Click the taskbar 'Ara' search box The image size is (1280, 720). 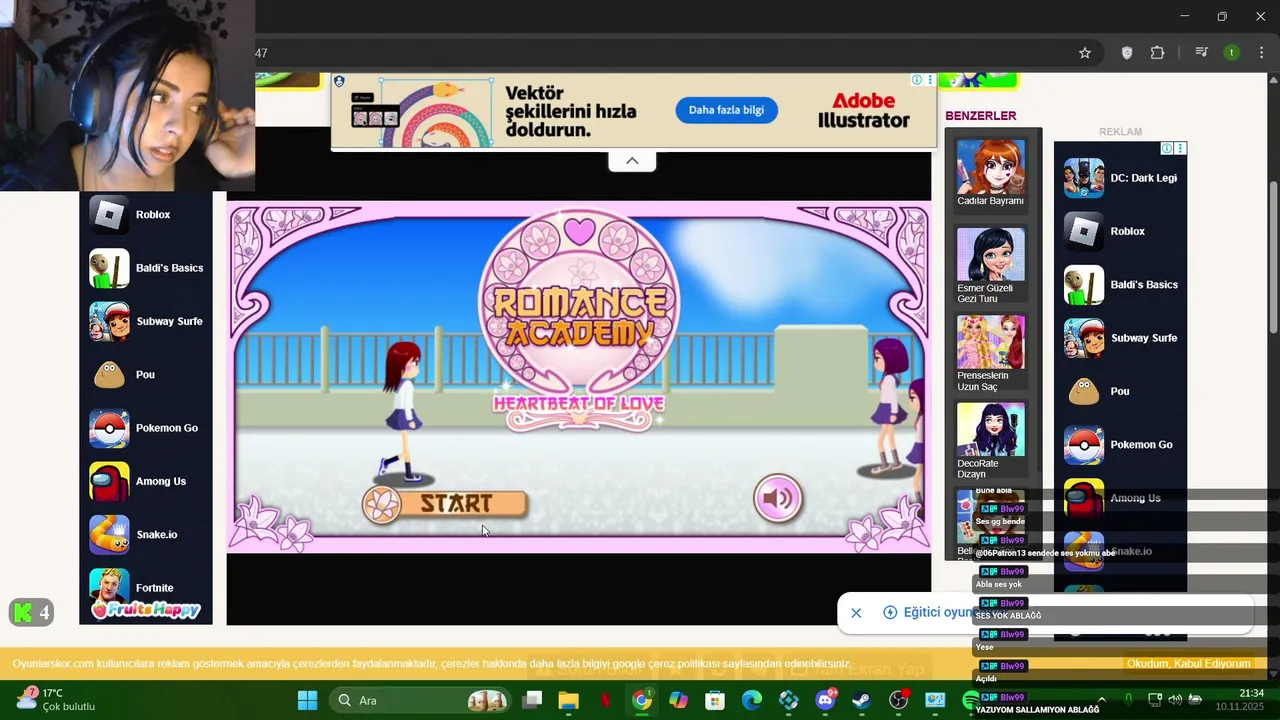pos(421,700)
